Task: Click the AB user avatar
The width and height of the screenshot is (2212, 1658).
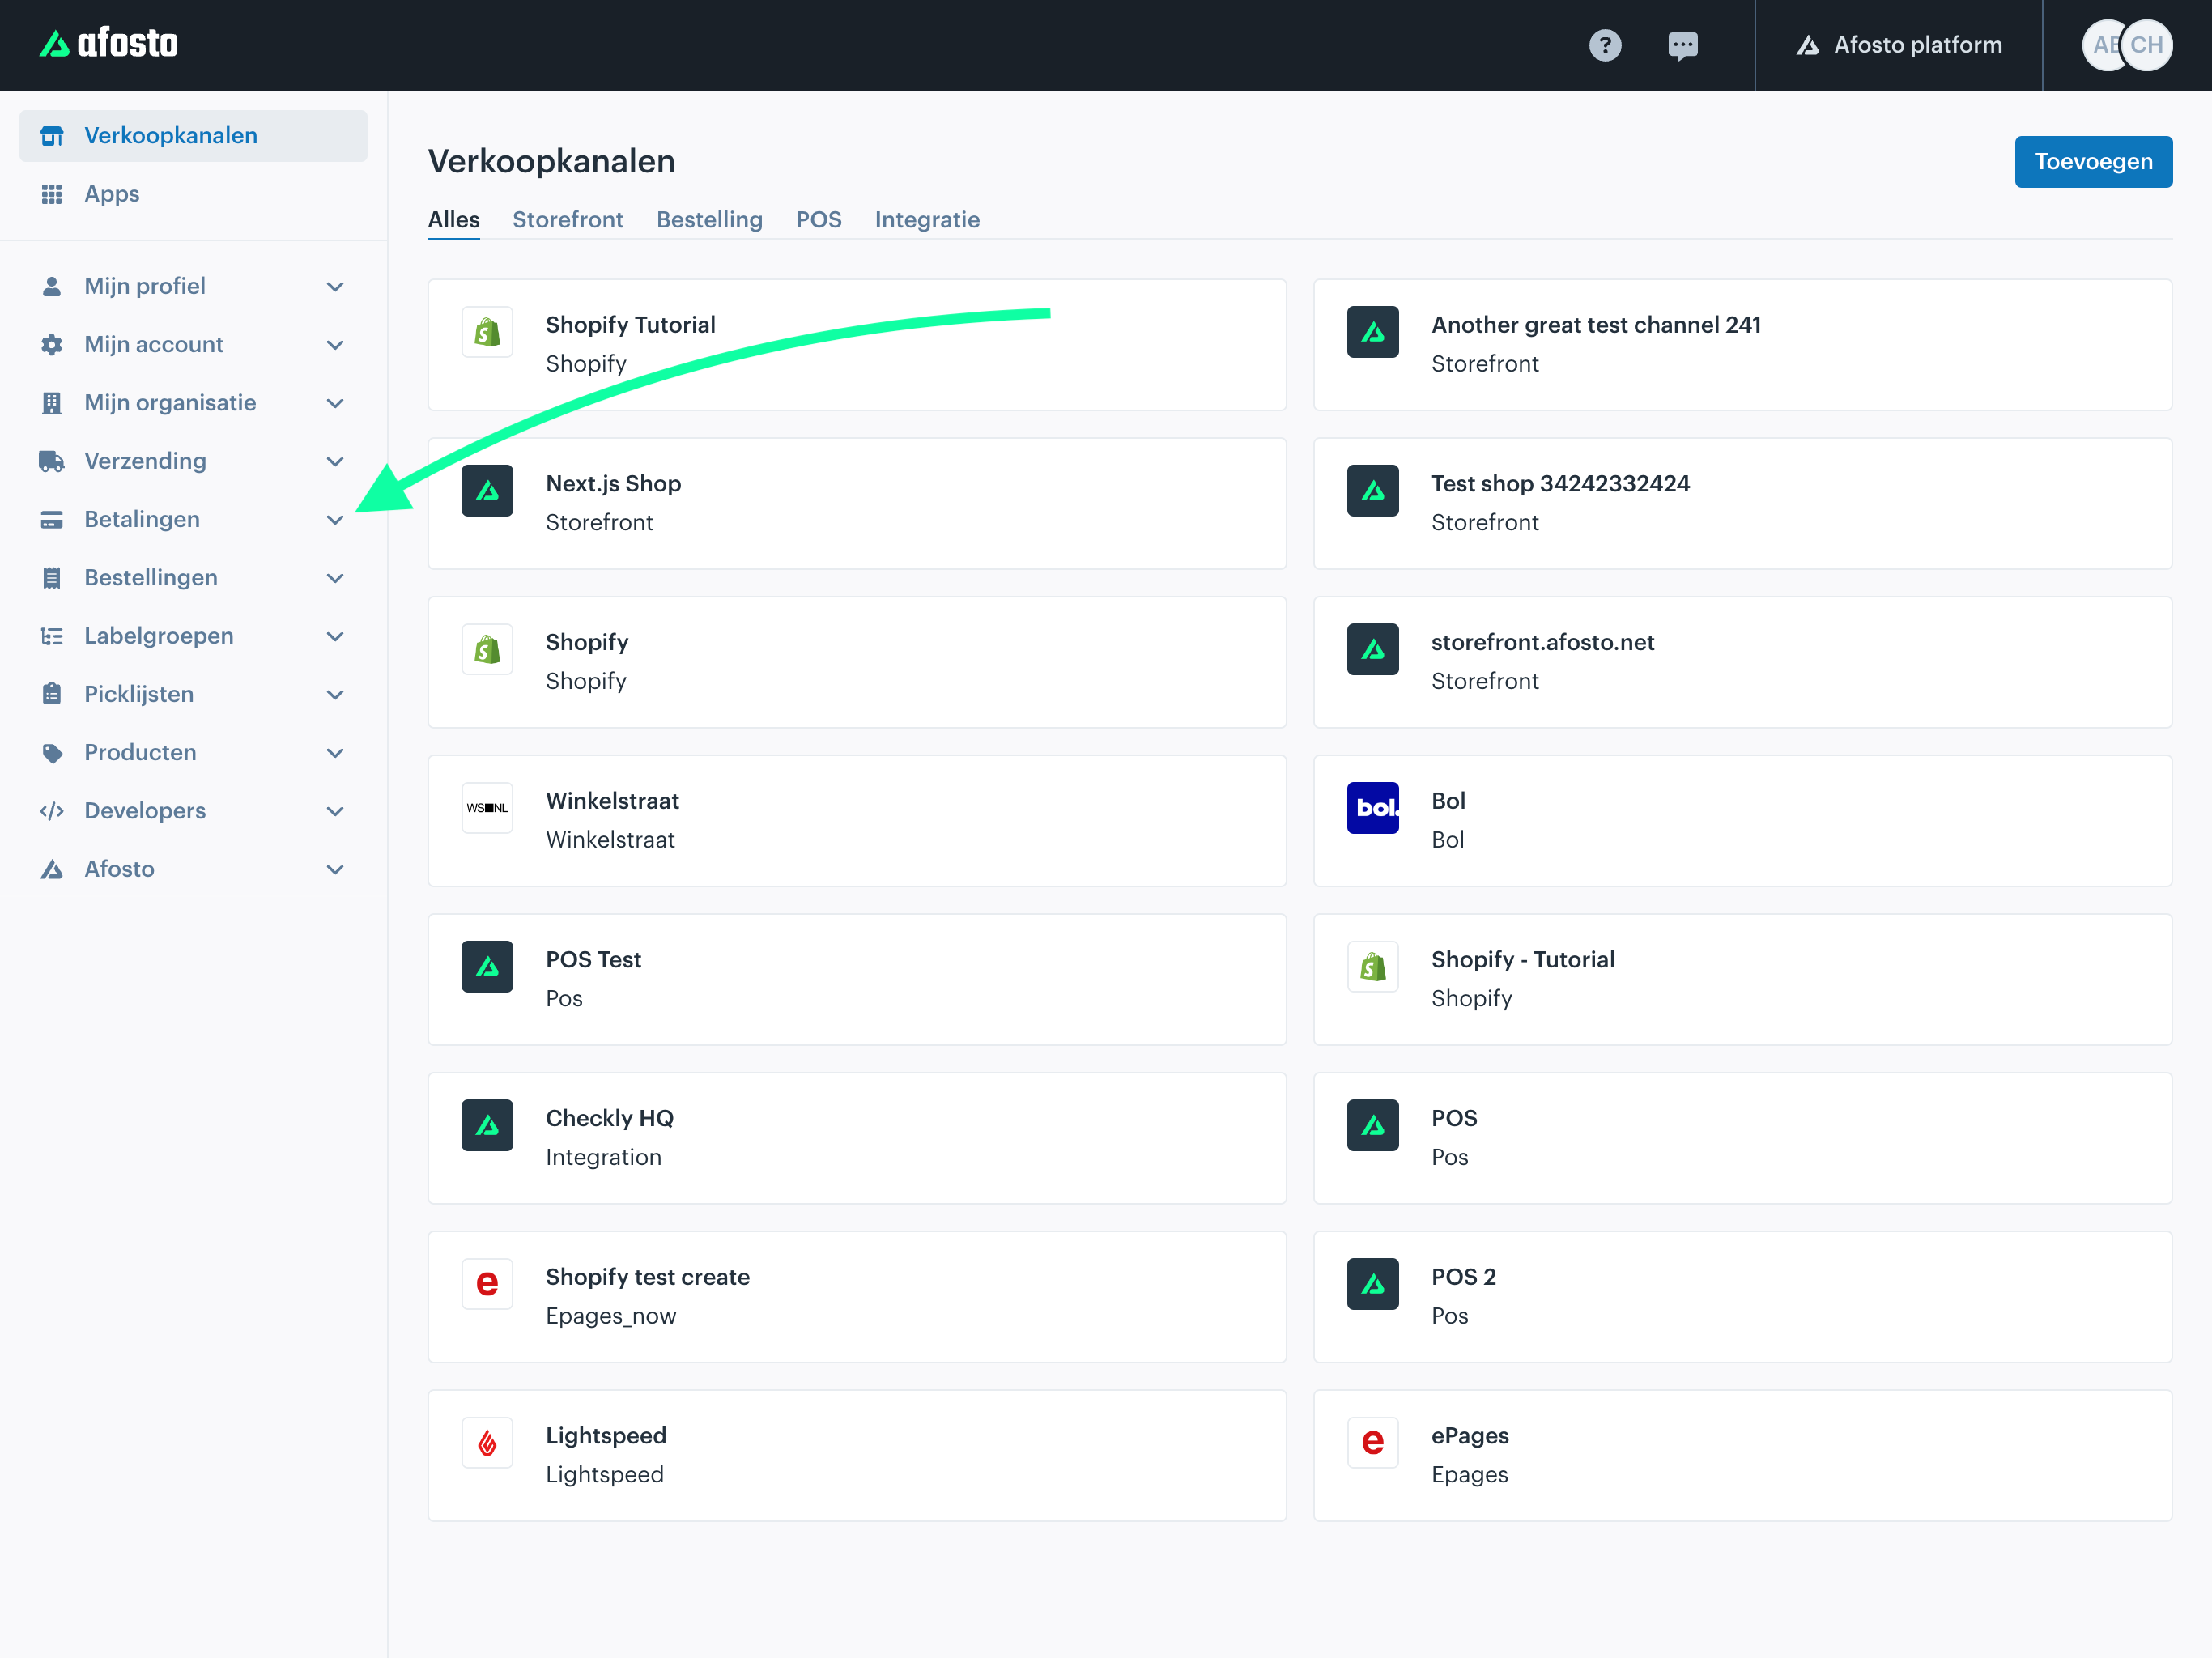Action: pos(2103,45)
